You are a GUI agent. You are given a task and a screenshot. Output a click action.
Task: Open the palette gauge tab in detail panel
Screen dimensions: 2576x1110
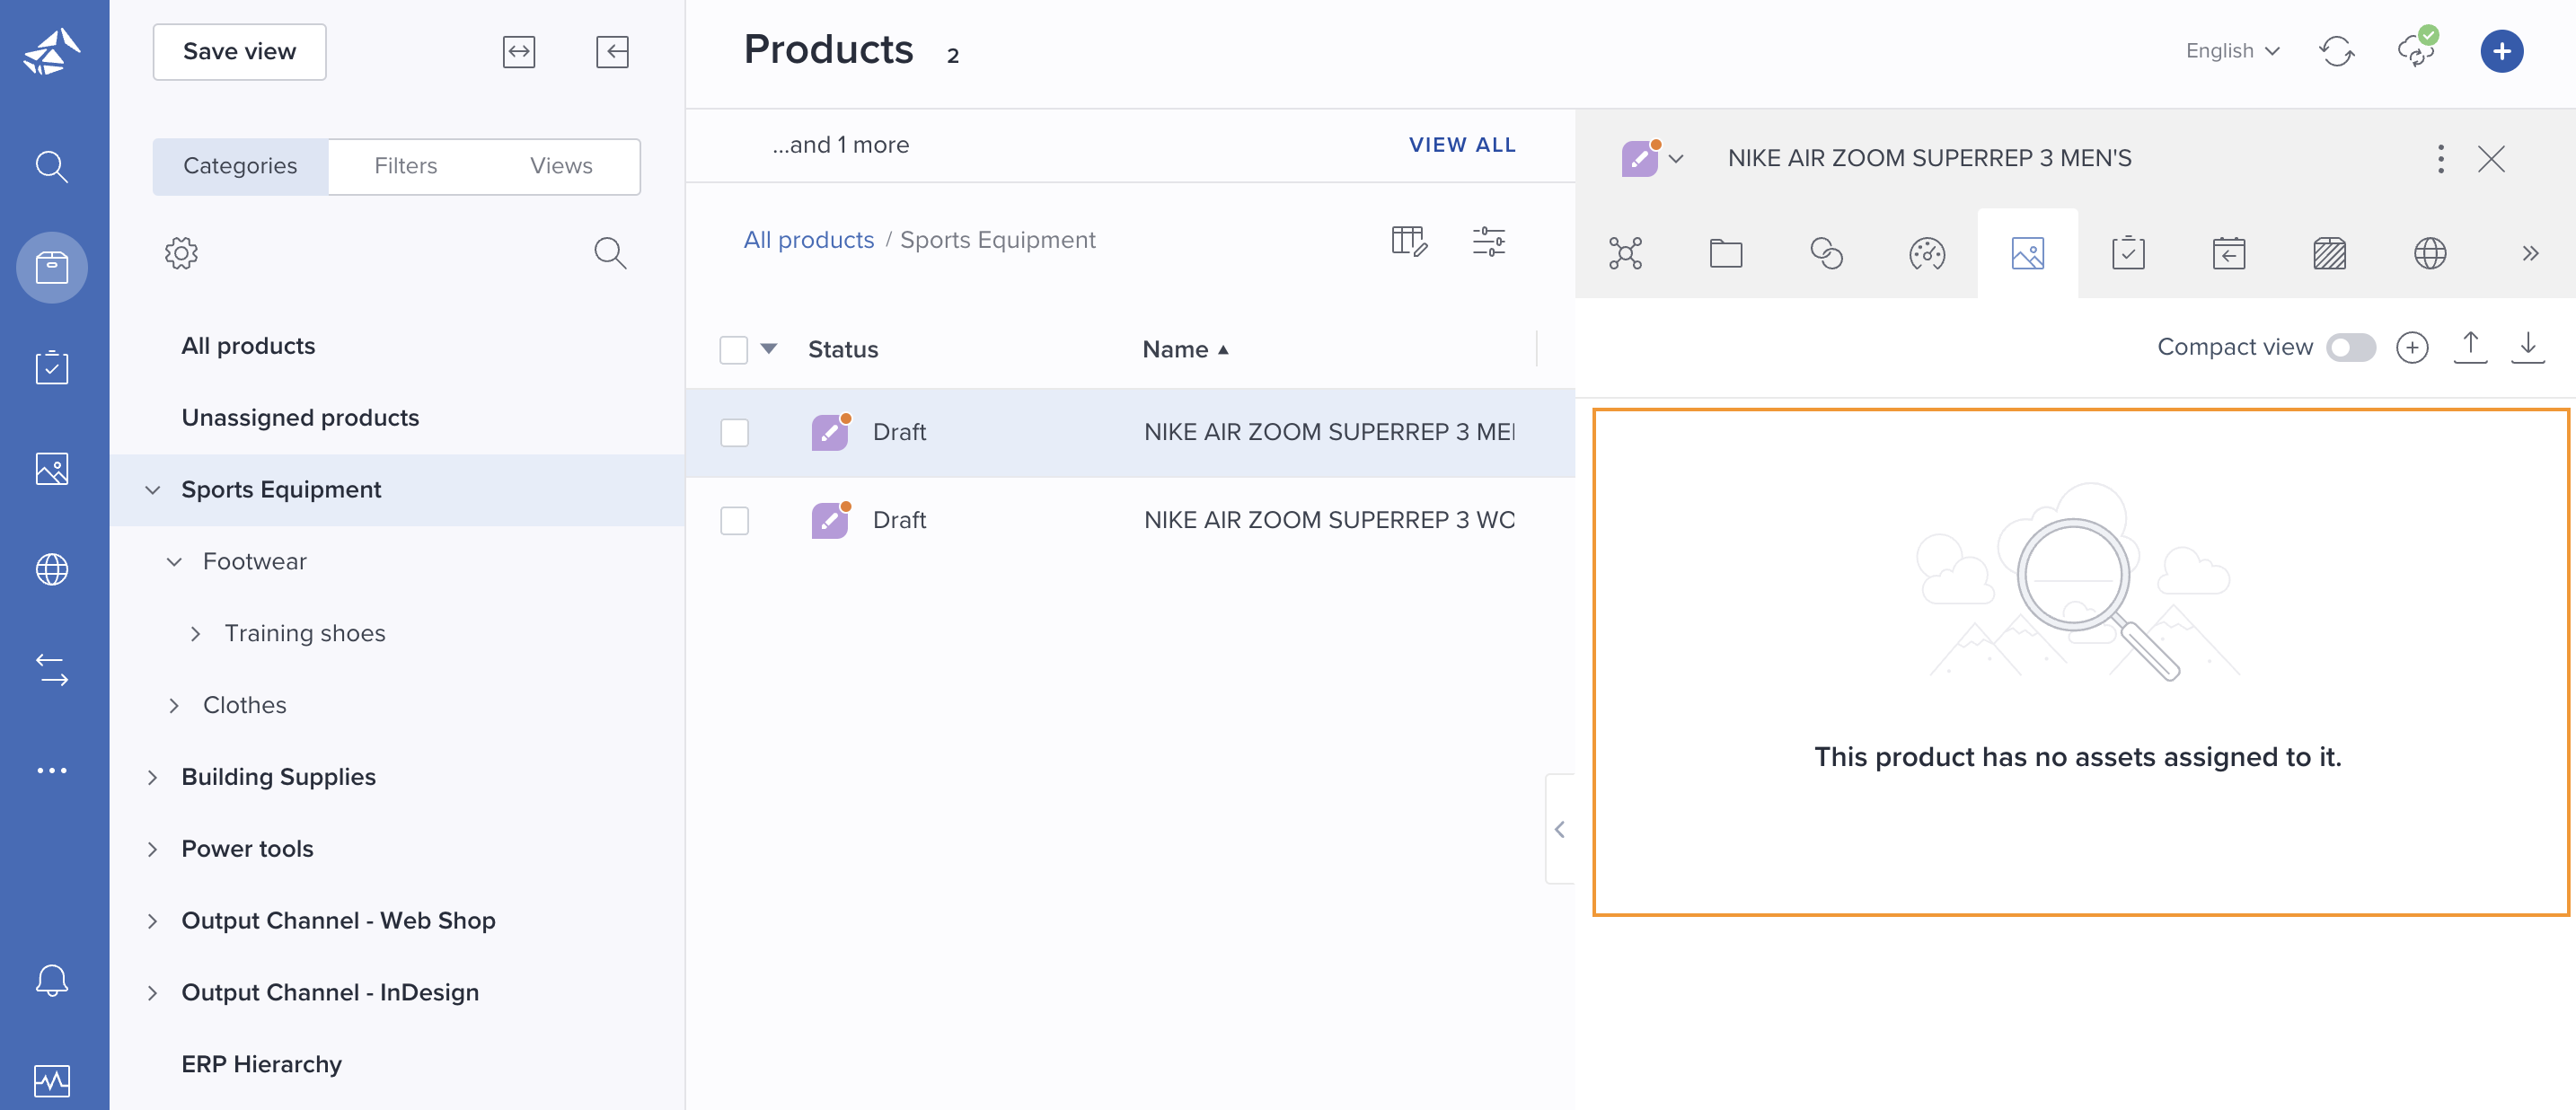point(1927,254)
